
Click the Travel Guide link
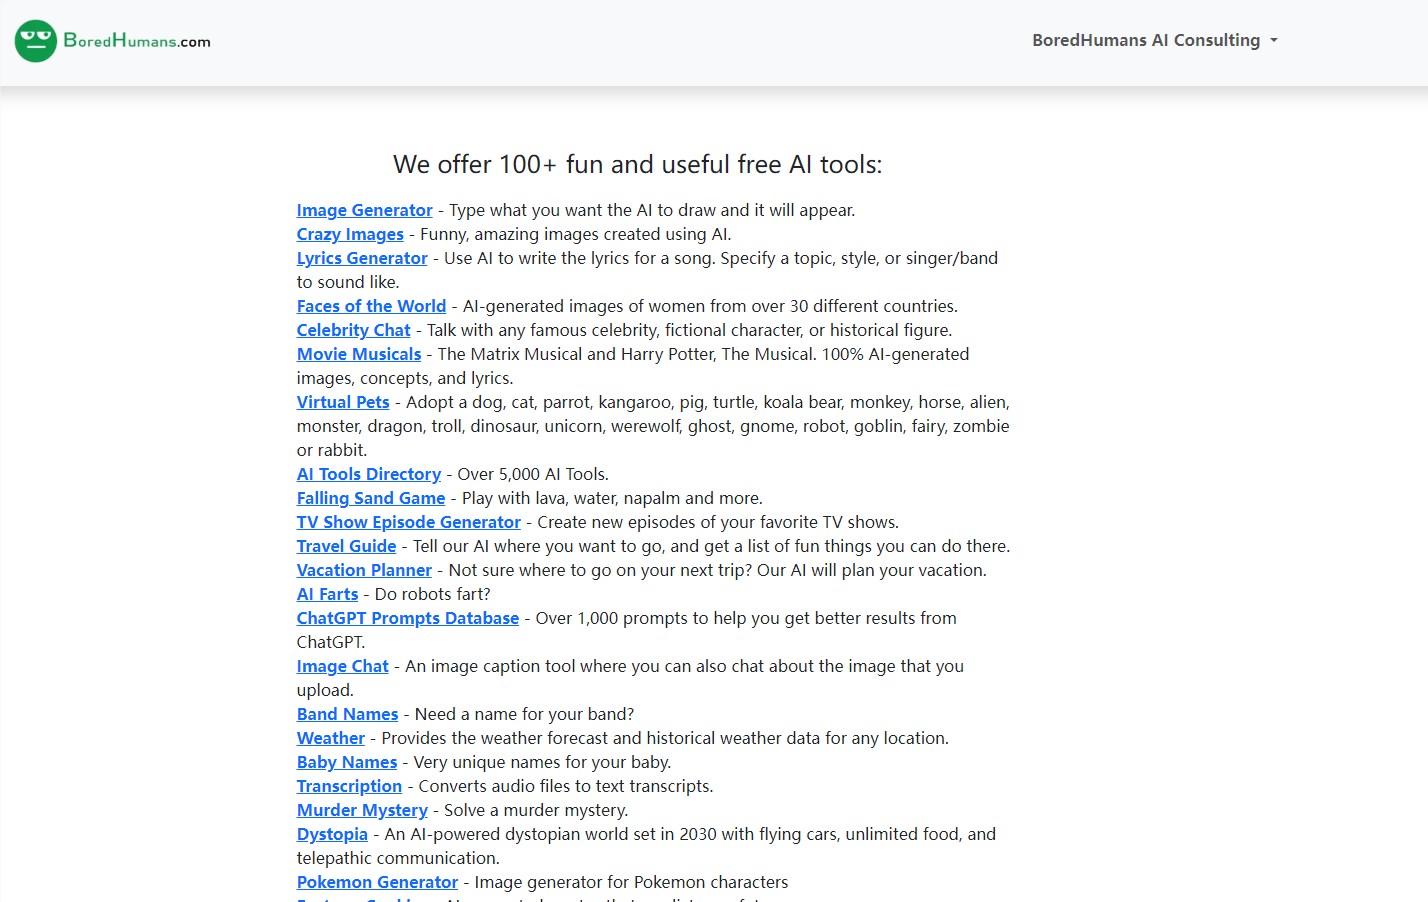[347, 546]
